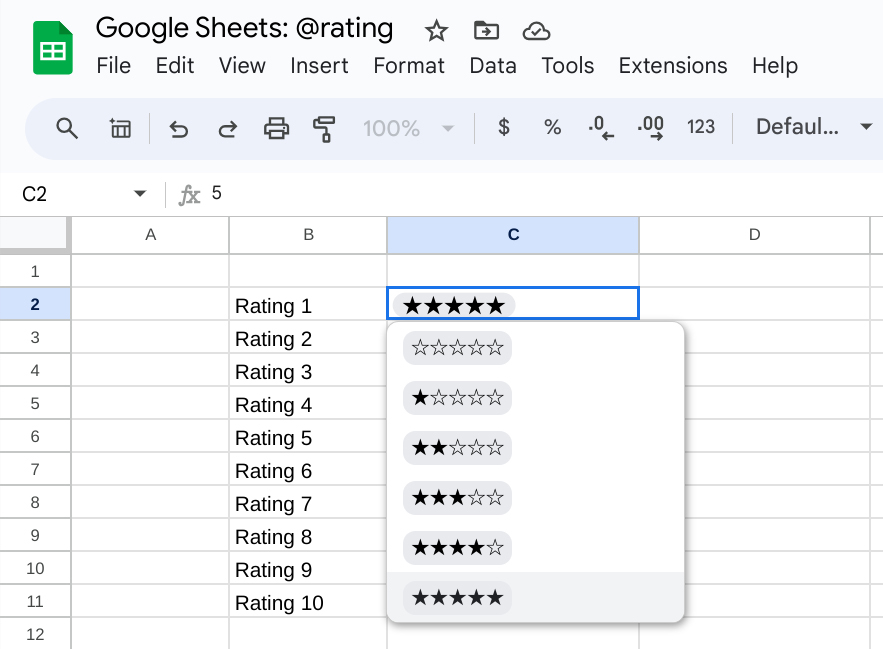The width and height of the screenshot is (883, 649).
Task: Select the five-star rating option
Action: [x=457, y=596]
